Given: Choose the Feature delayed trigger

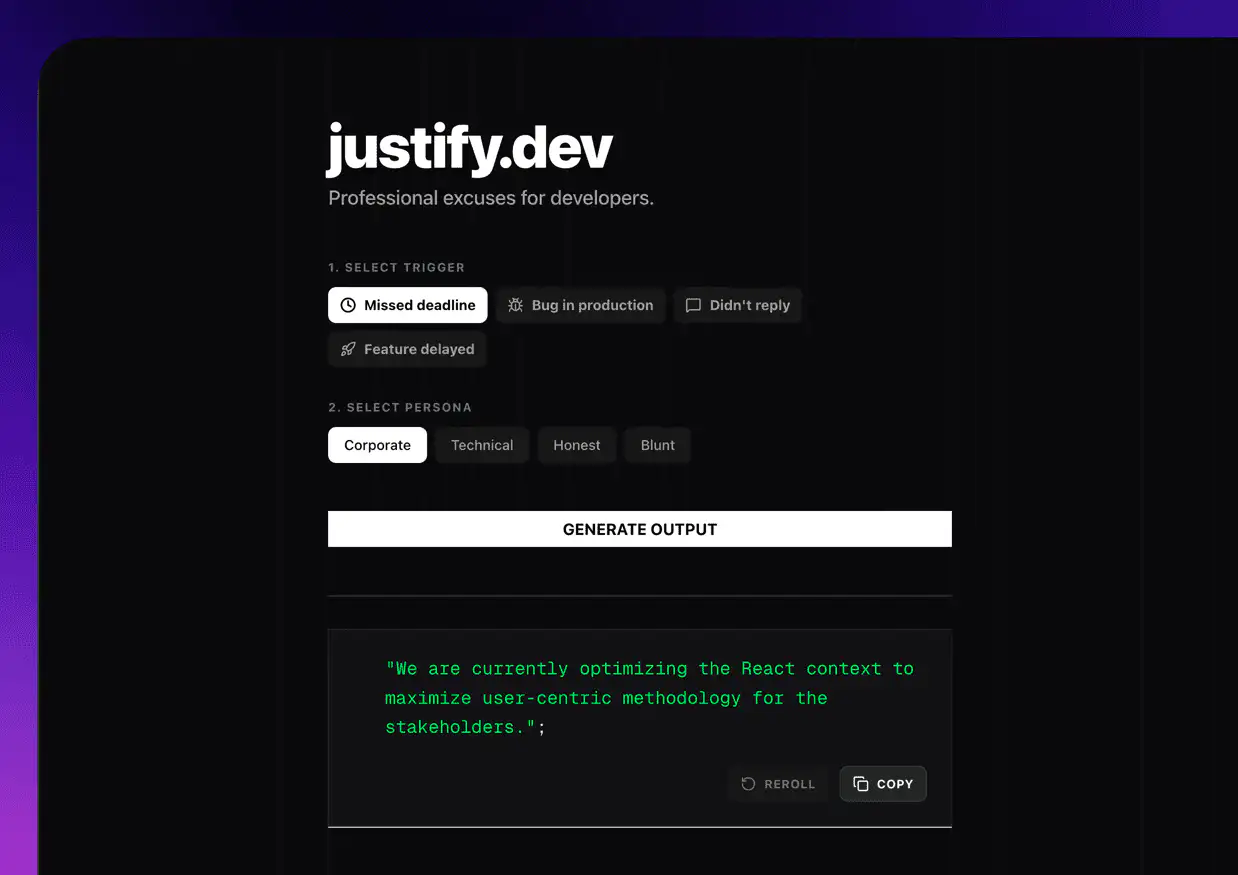Looking at the screenshot, I should [407, 349].
